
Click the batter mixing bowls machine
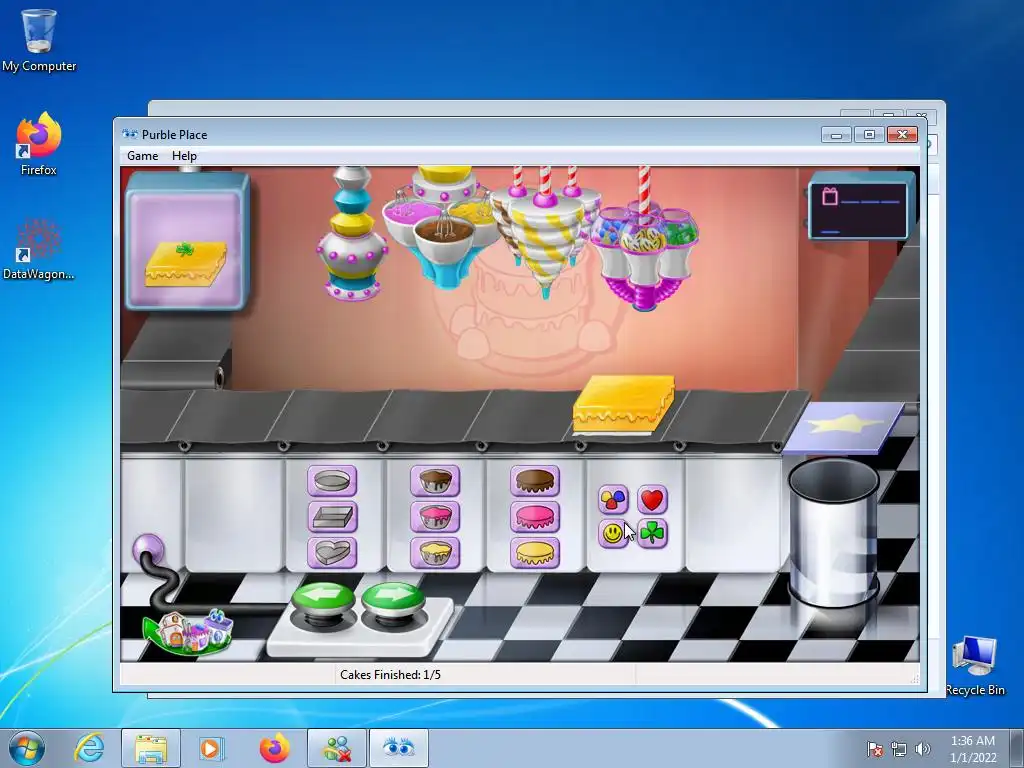pos(442,227)
